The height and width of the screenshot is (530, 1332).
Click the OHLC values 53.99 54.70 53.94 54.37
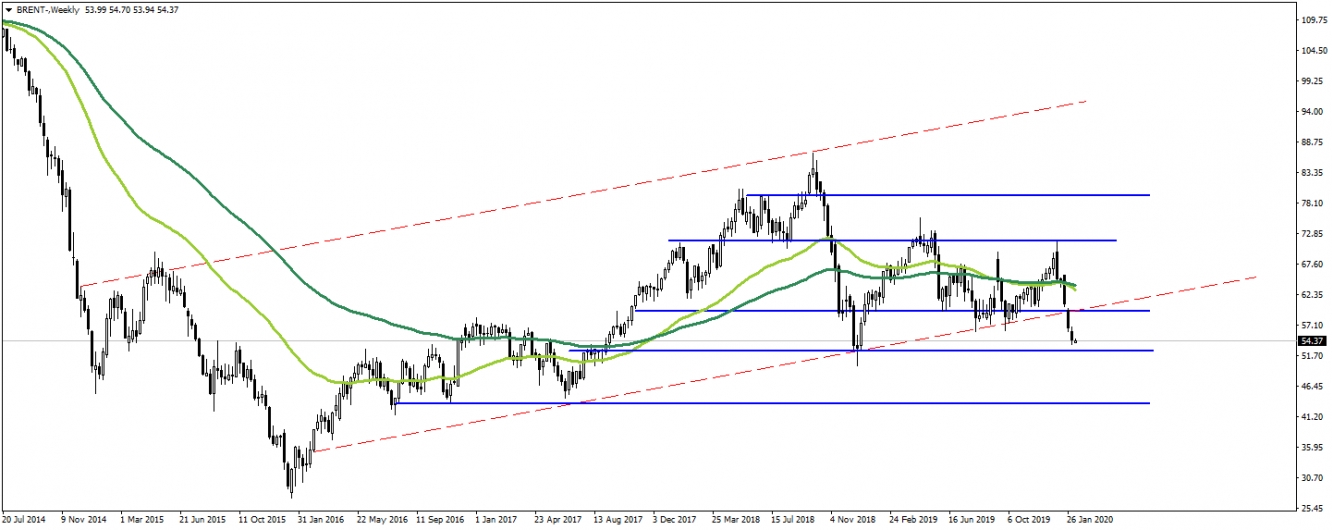132,8
